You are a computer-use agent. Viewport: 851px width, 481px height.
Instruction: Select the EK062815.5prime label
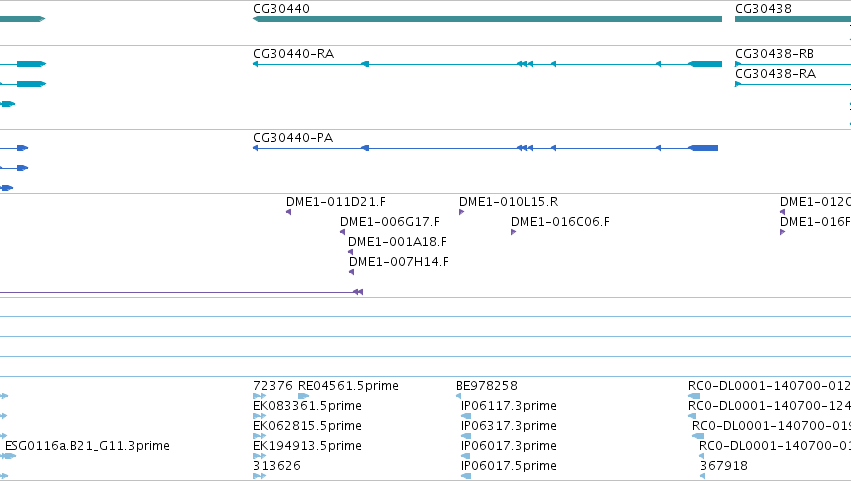[307, 426]
